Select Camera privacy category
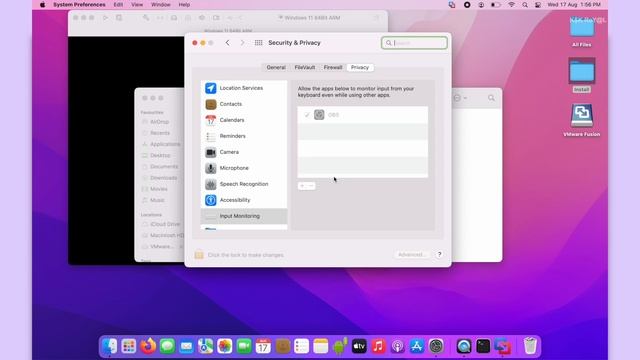This screenshot has width=640, height=360. tap(244, 152)
